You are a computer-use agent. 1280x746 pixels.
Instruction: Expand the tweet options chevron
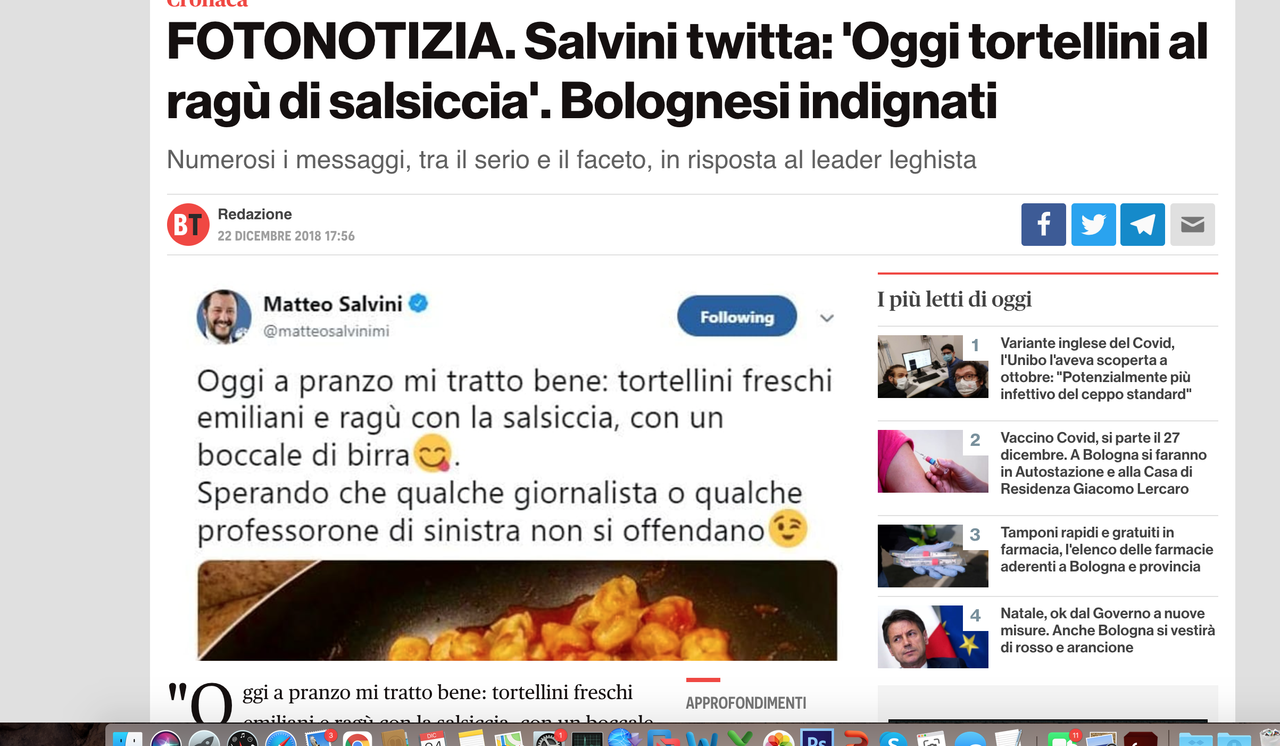click(827, 318)
